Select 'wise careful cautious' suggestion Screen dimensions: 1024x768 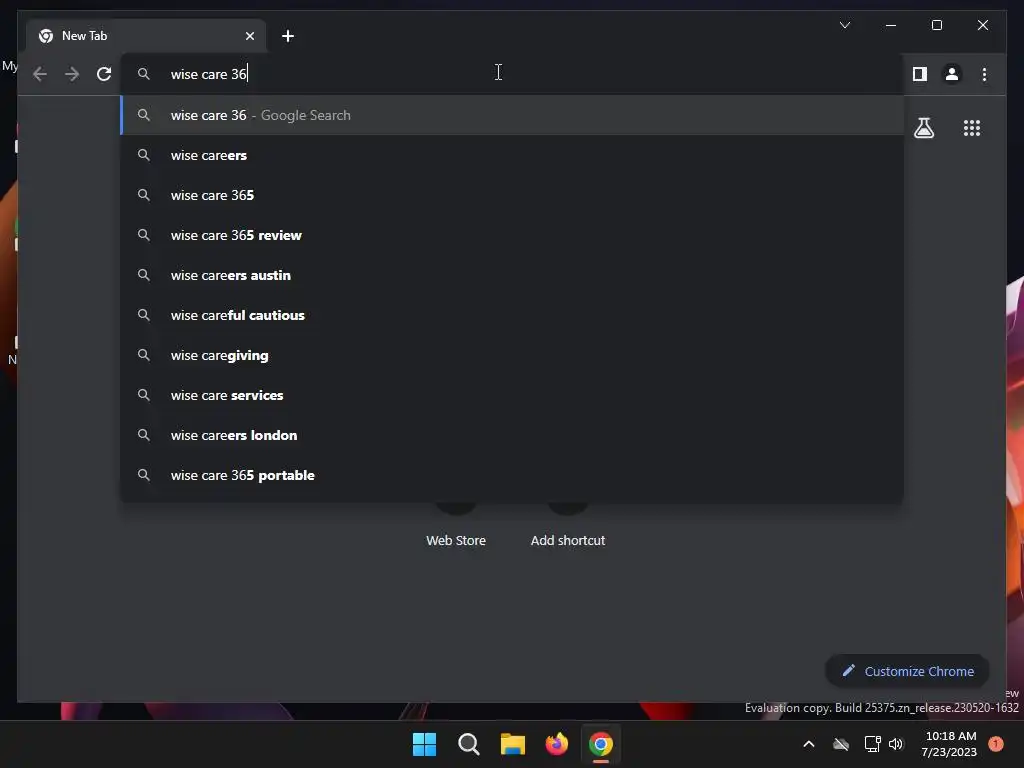(x=513, y=315)
